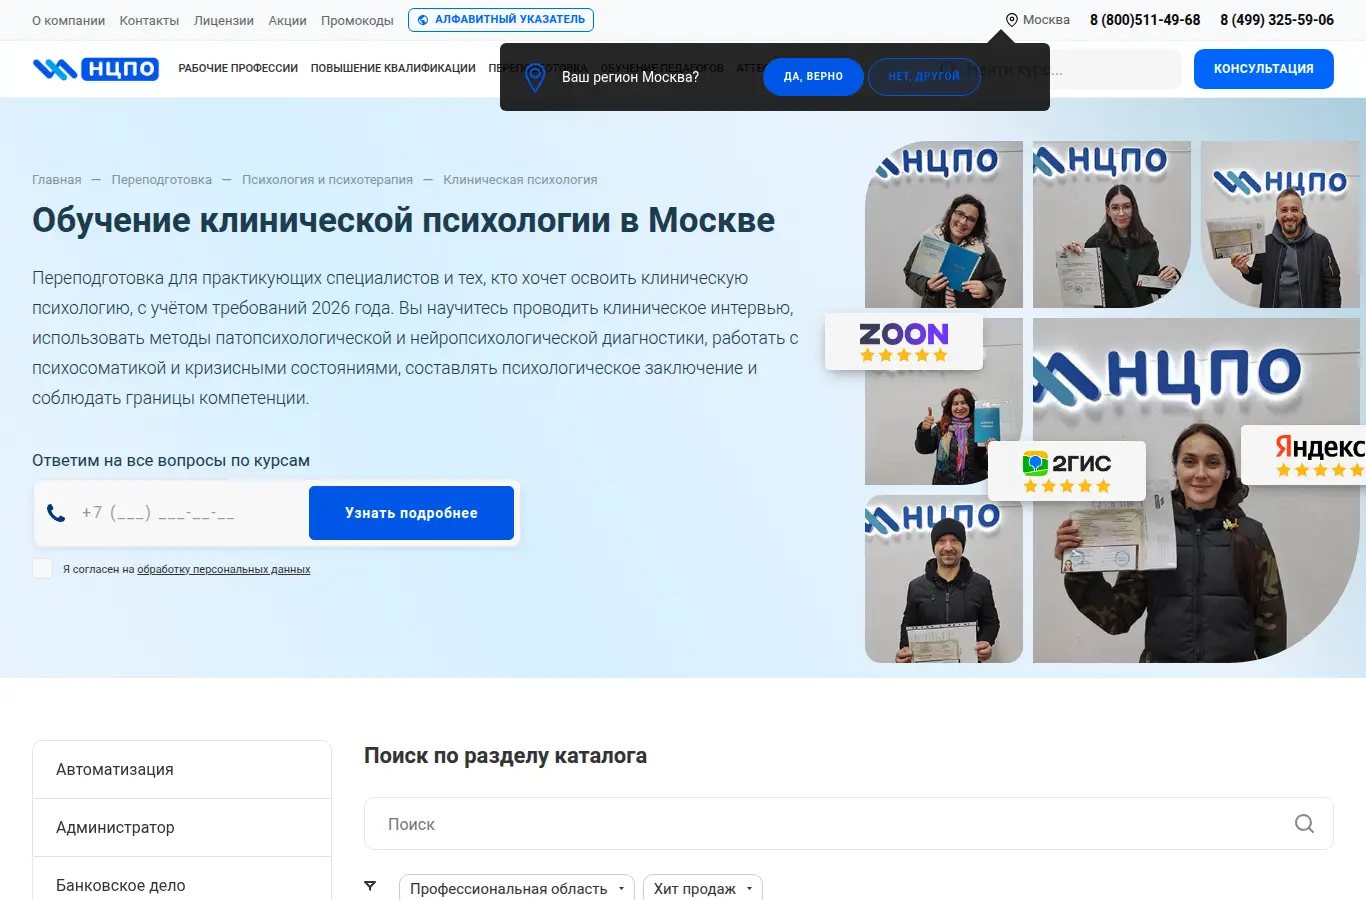Open the ZOON rating badge

coord(904,342)
